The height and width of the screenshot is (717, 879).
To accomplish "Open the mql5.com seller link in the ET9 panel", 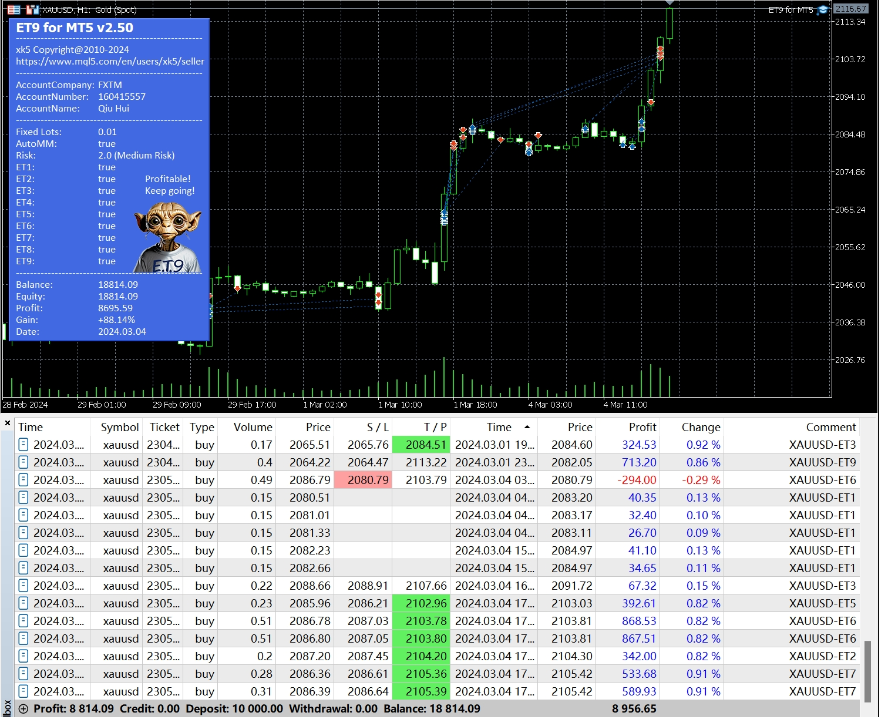I will pos(110,62).
